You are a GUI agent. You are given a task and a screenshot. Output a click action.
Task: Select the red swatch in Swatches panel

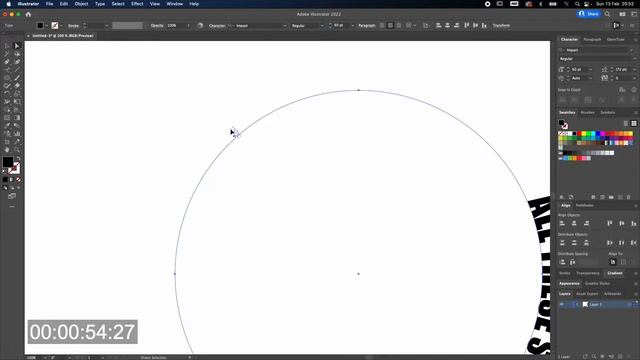pyautogui.click(x=580, y=133)
